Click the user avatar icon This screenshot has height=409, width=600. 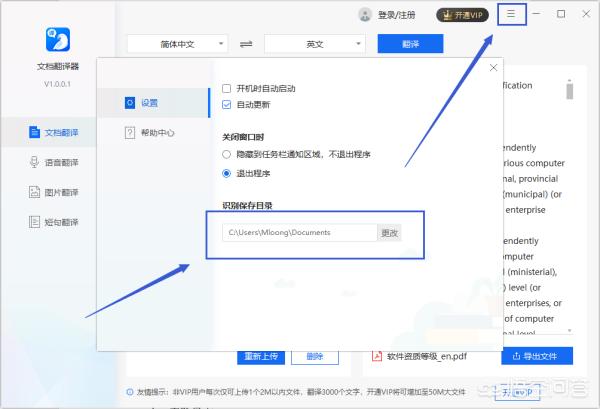365,15
